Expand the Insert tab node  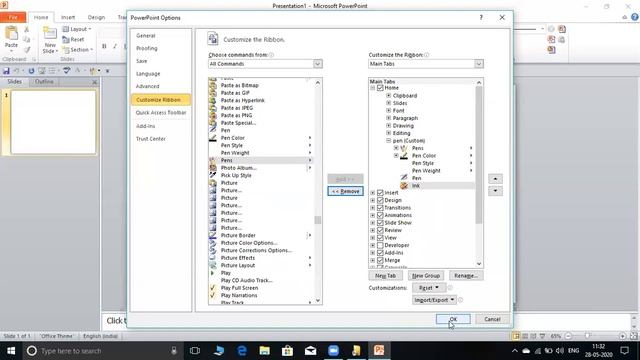point(372,193)
